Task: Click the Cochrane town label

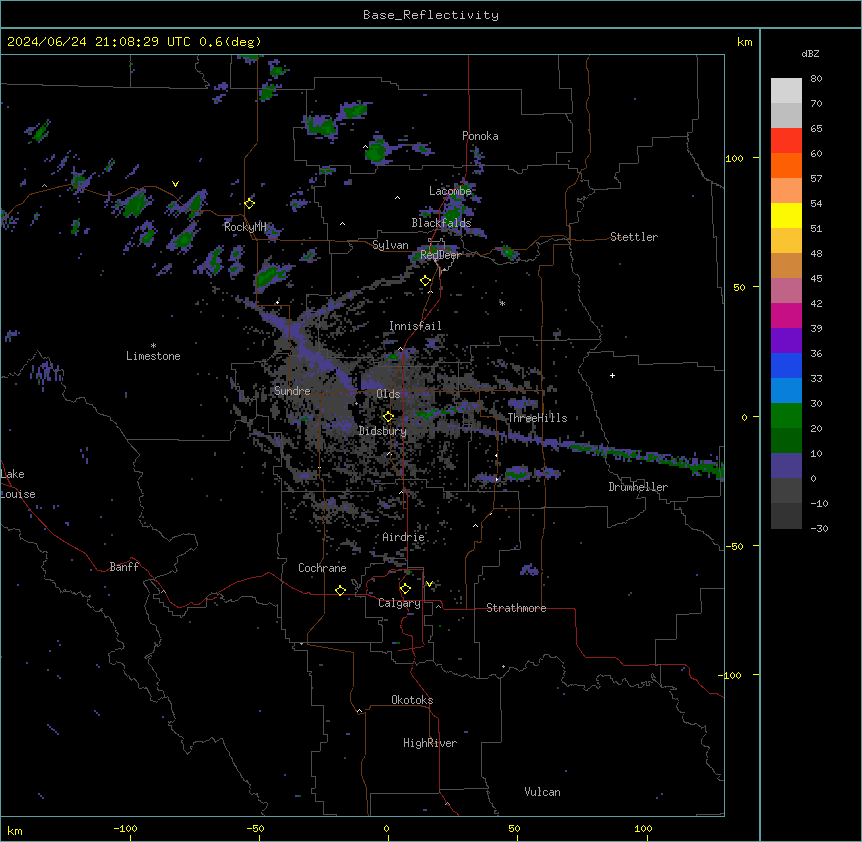Action: click(322, 568)
